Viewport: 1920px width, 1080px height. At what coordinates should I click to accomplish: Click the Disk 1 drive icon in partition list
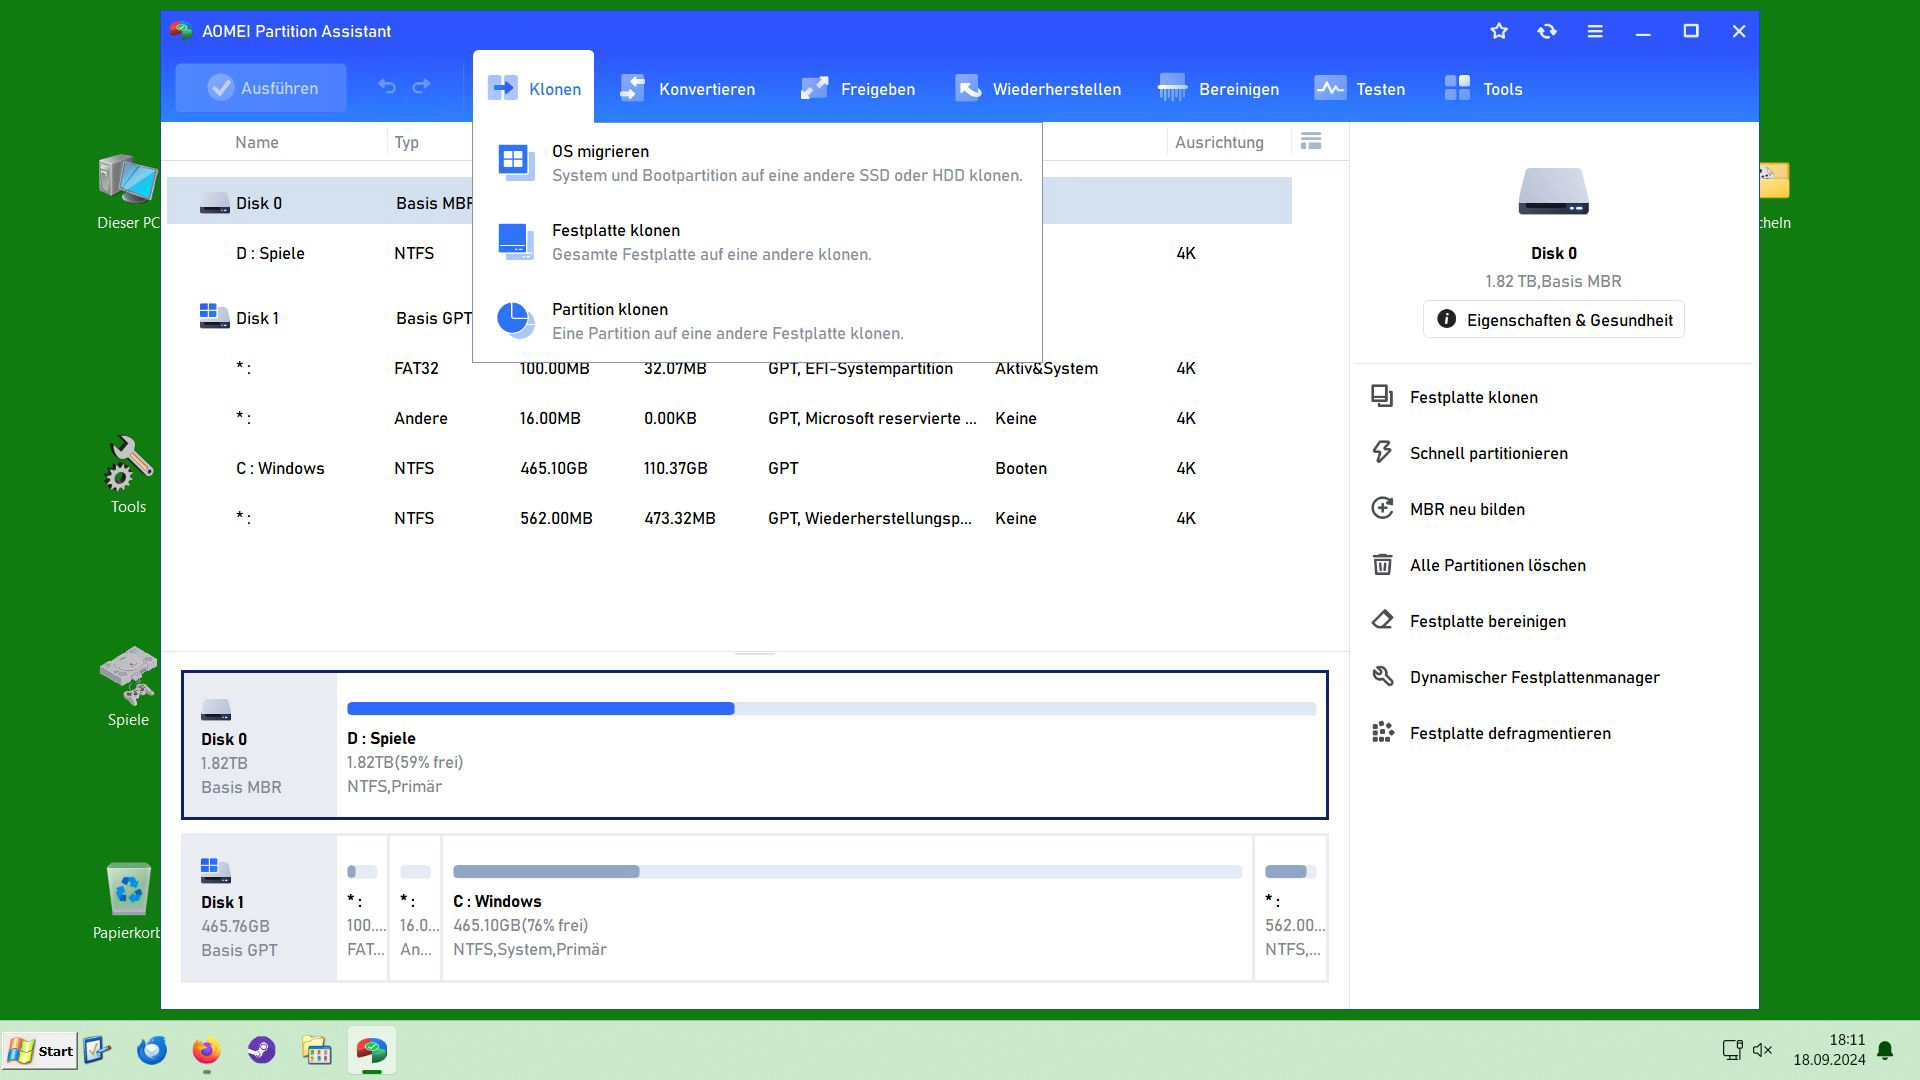[214, 317]
